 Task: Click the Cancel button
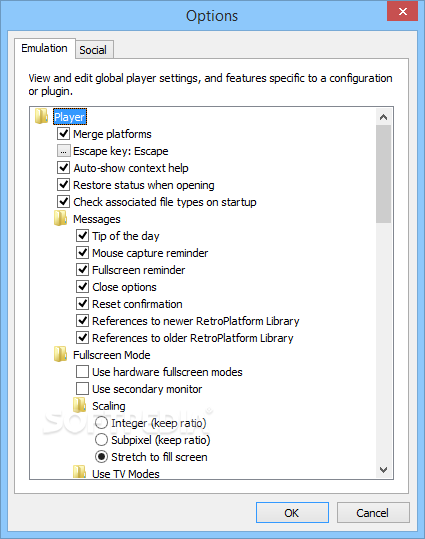point(373,513)
